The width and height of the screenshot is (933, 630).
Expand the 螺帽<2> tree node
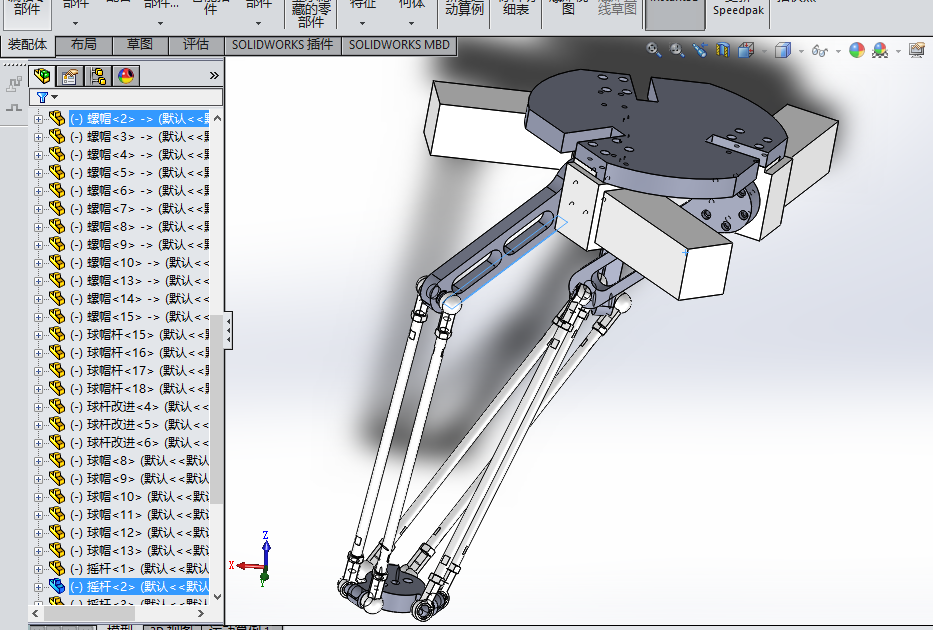coord(39,119)
